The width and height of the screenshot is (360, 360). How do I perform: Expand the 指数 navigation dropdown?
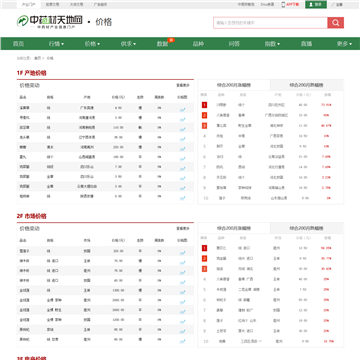point(272,44)
